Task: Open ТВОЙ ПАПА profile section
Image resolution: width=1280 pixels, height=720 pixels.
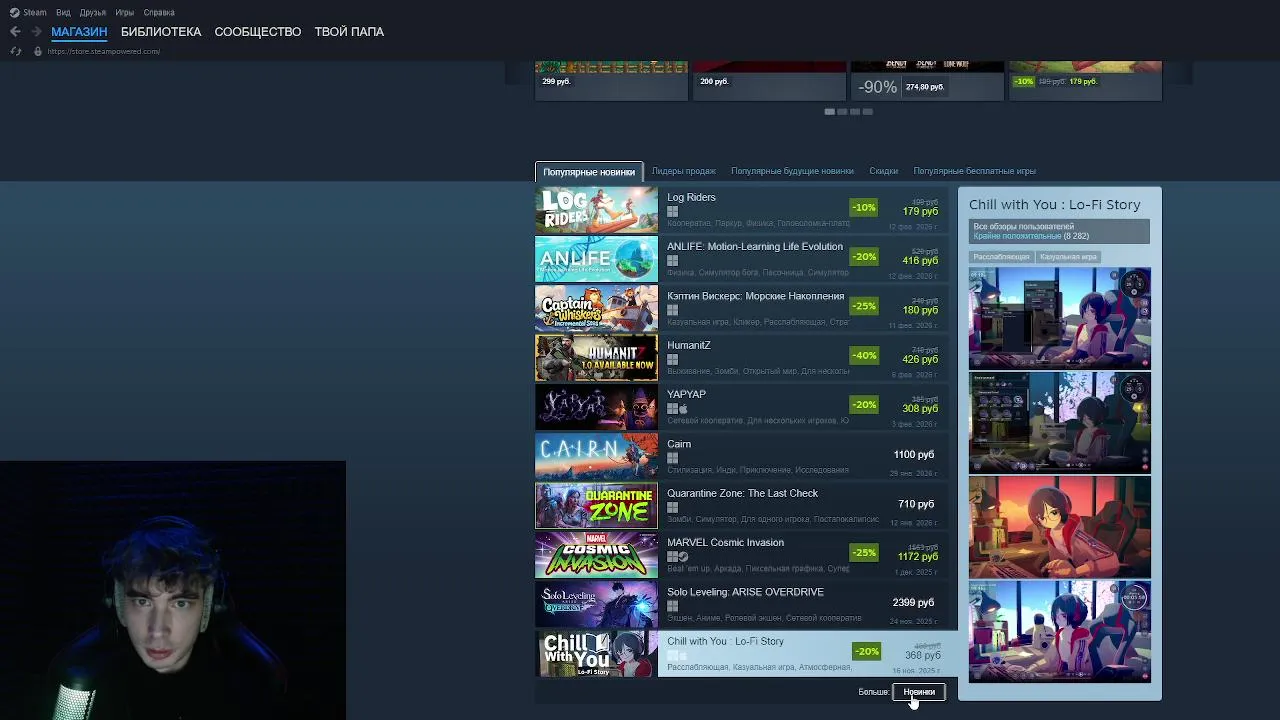Action: coord(349,31)
